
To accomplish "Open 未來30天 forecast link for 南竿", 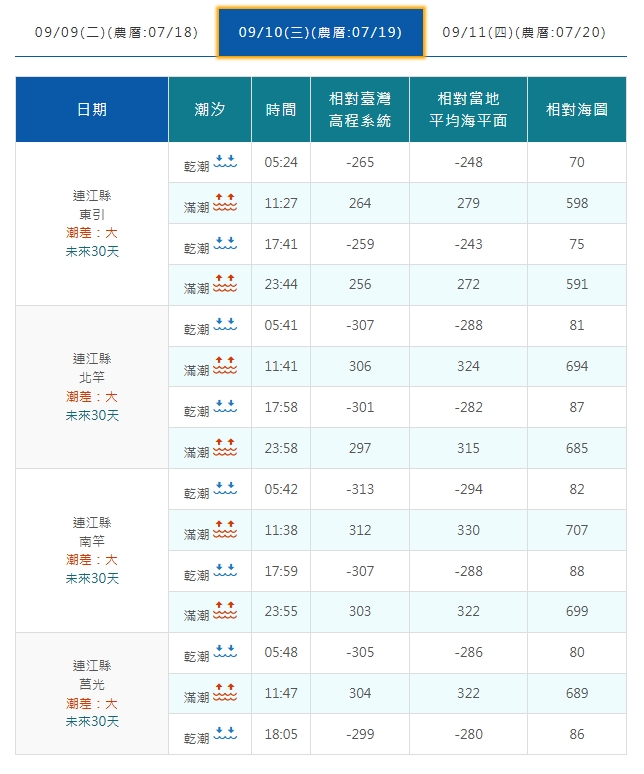I will point(92,578).
